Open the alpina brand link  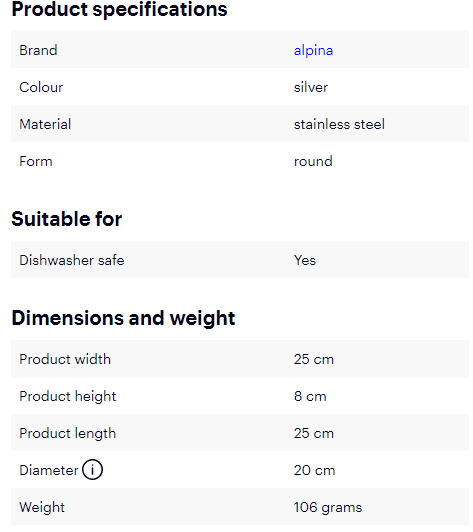point(313,51)
